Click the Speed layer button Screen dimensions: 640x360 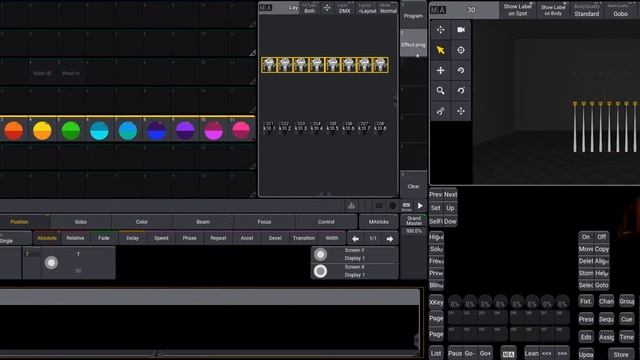pos(161,238)
